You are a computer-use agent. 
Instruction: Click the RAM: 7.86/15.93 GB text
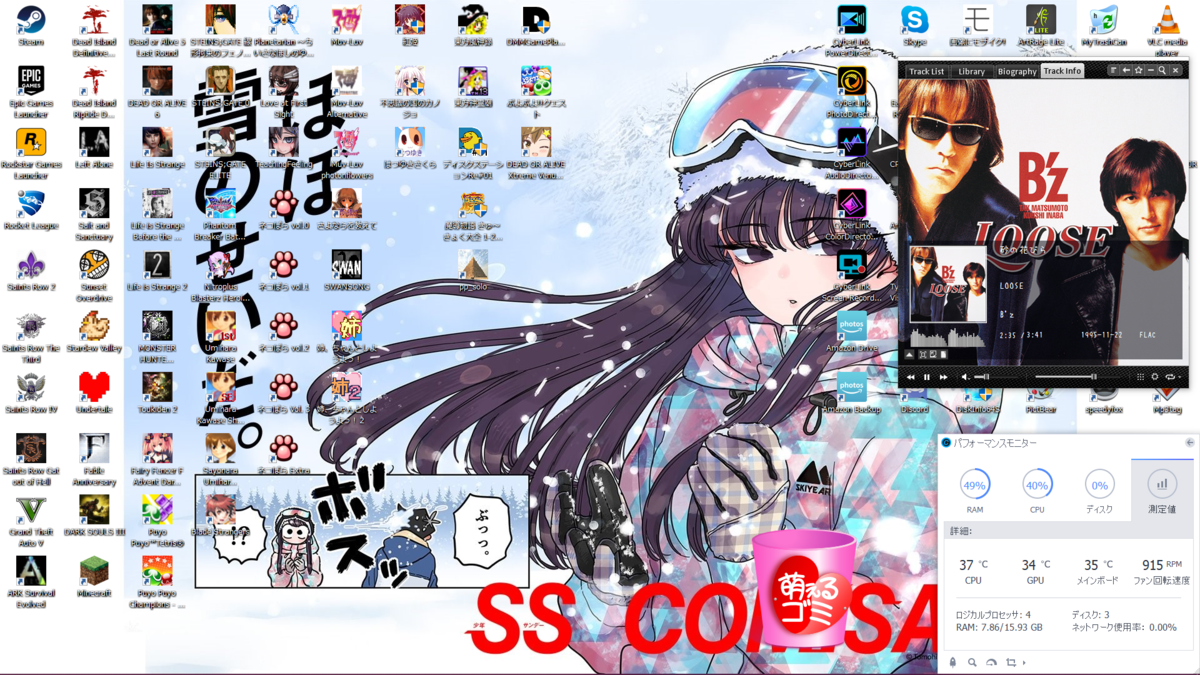[999, 627]
